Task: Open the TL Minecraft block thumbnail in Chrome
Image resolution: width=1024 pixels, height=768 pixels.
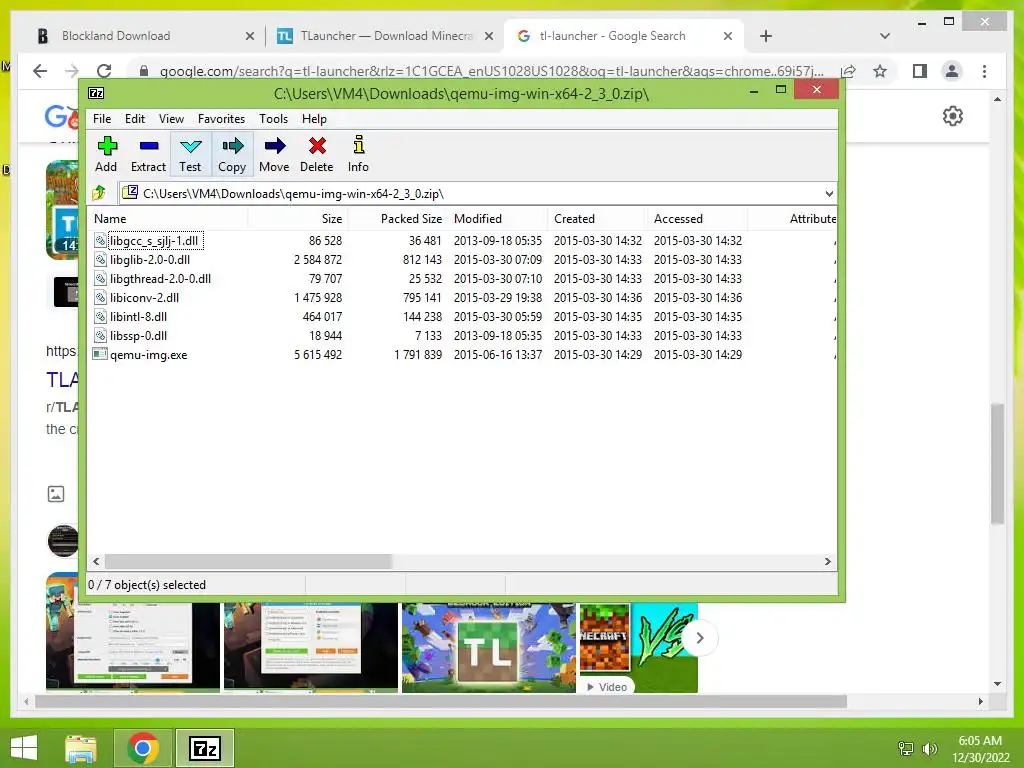Action: (488, 648)
